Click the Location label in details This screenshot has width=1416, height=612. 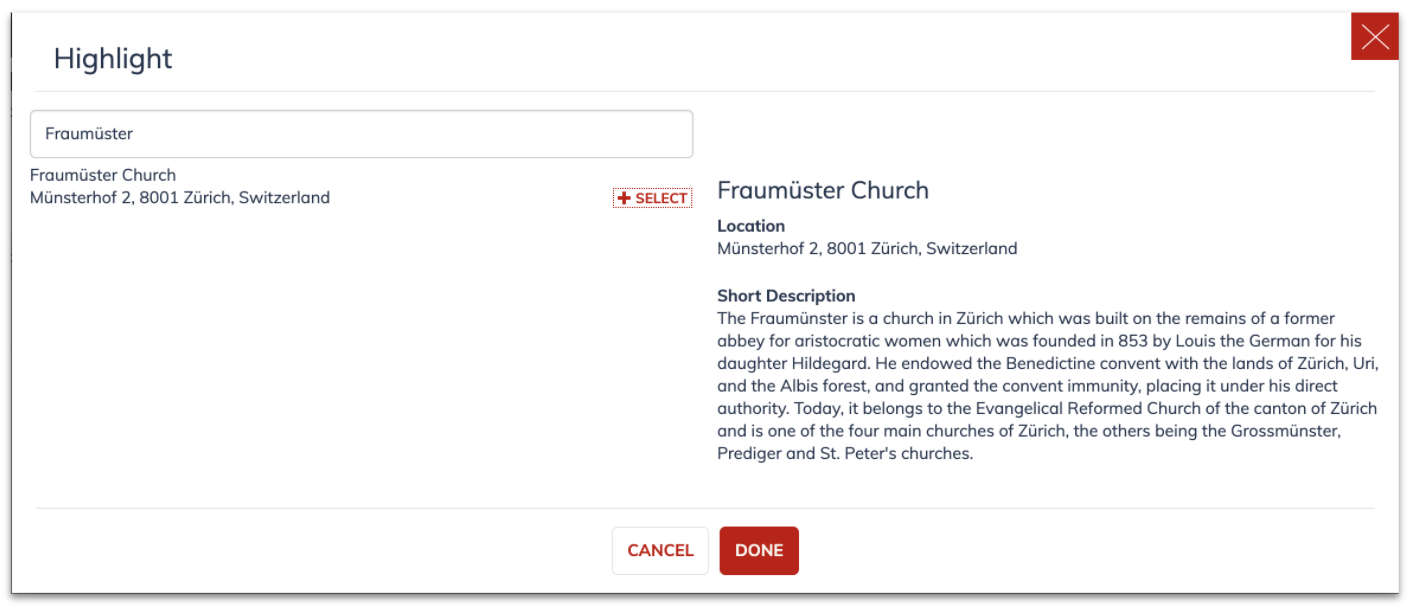click(751, 226)
